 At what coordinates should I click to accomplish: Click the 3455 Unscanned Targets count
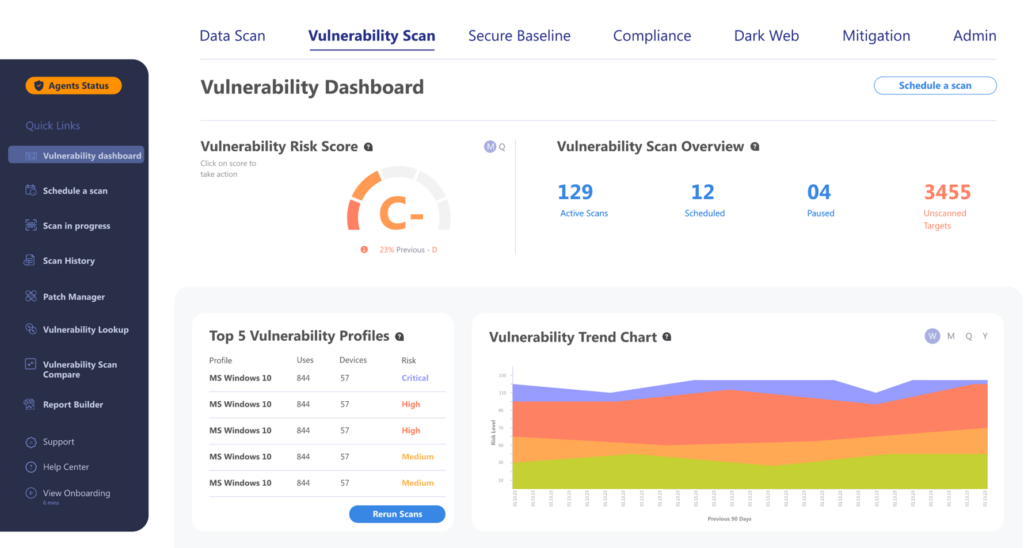pos(947,192)
